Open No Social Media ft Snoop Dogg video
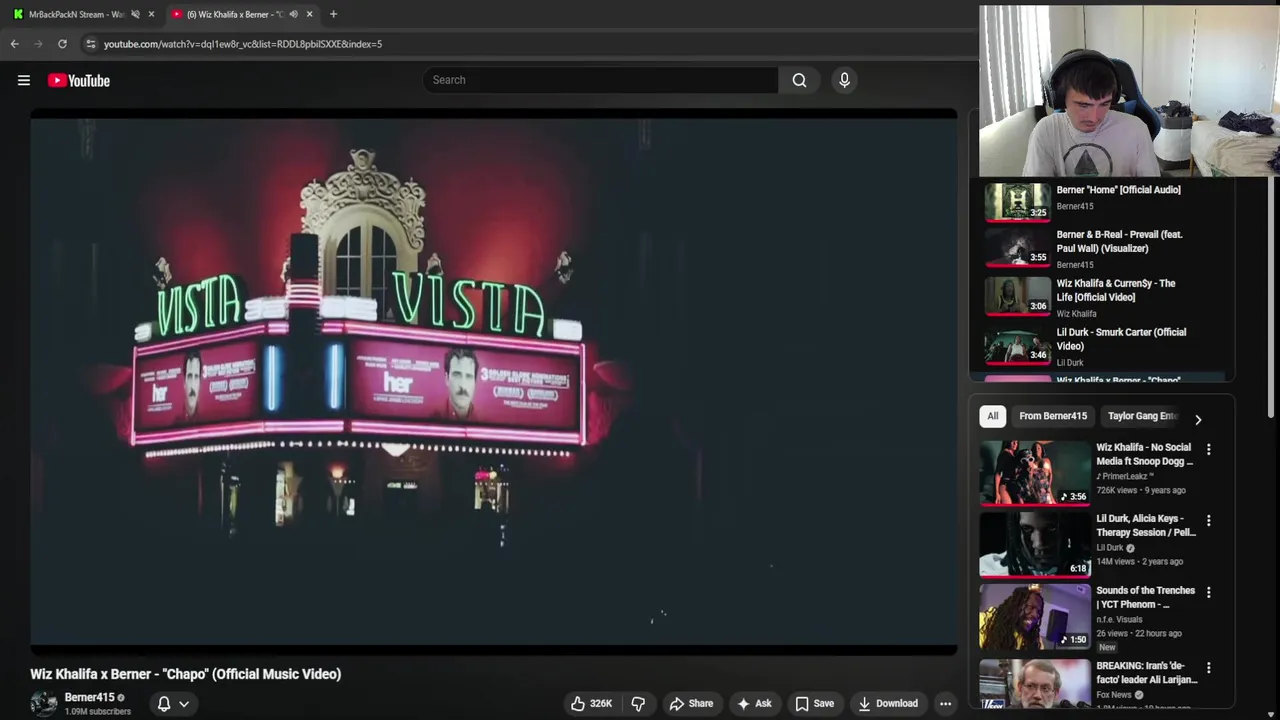Viewport: 1280px width, 720px height. tap(1144, 454)
